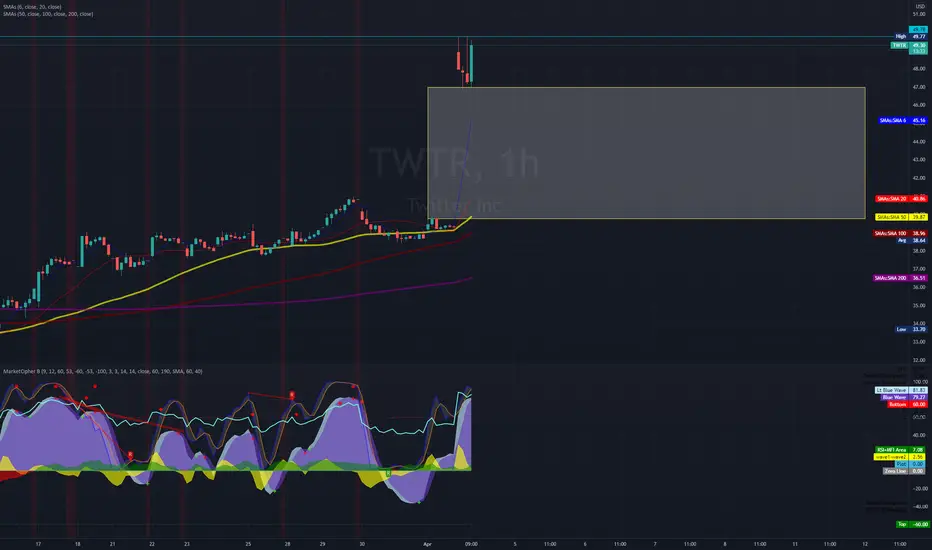Image resolution: width=932 pixels, height=550 pixels.
Task: Click the 51.00 price scale value
Action: pos(919,14)
